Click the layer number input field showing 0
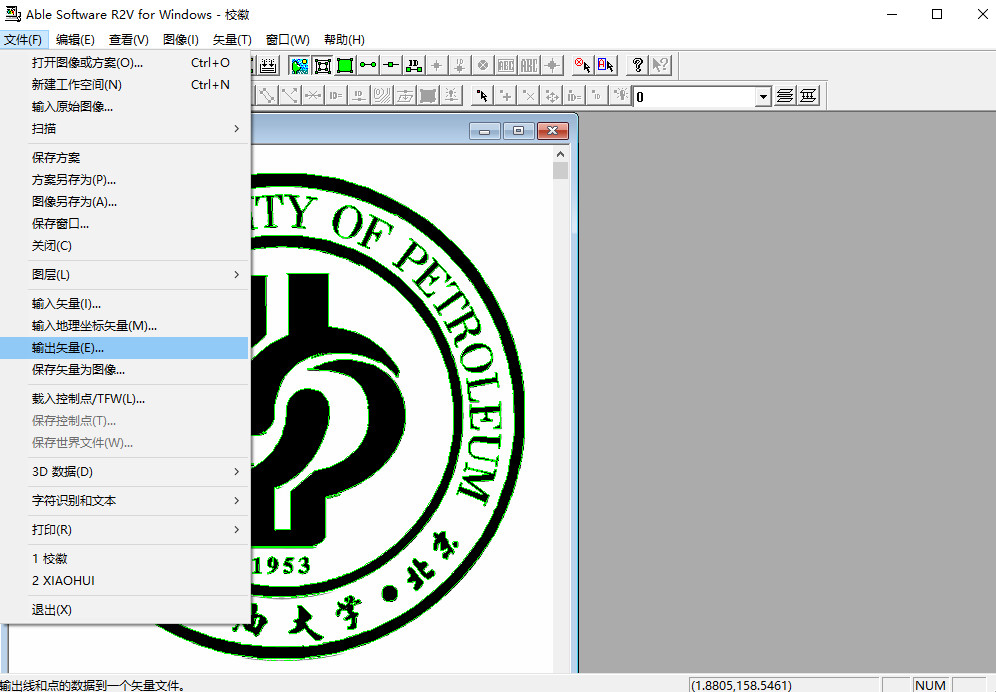The height and width of the screenshot is (692, 996). tap(695, 97)
